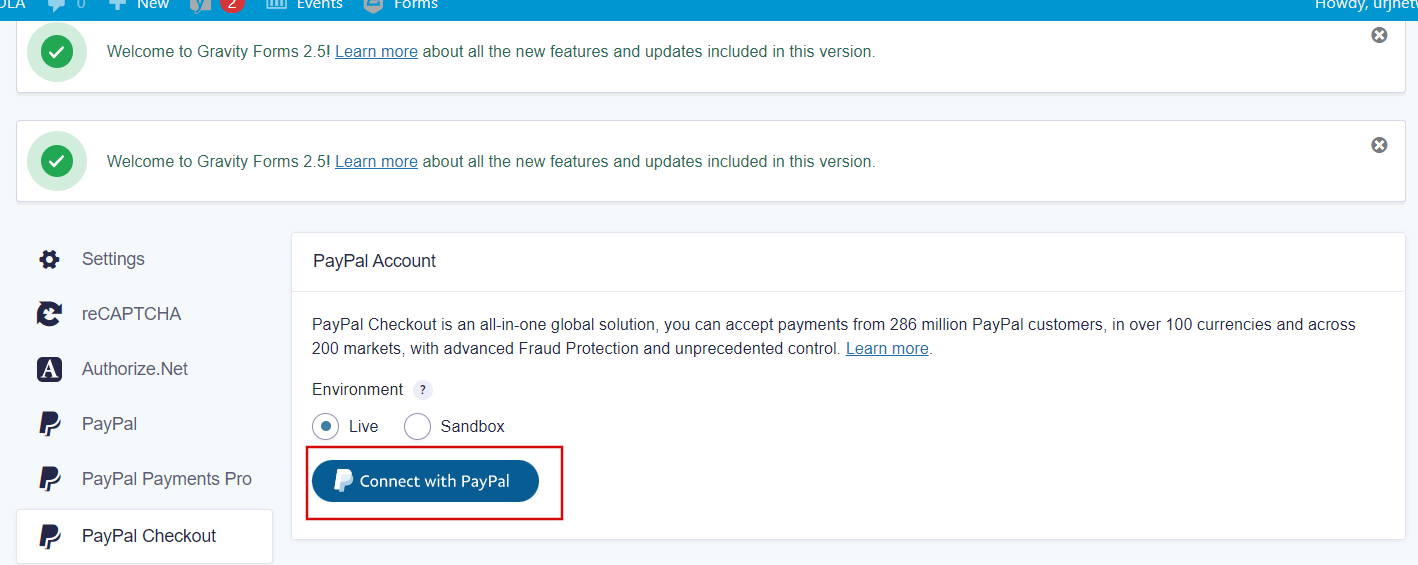Click the PayPal Payments Pro icon
The height and width of the screenshot is (565, 1418).
tap(49, 479)
